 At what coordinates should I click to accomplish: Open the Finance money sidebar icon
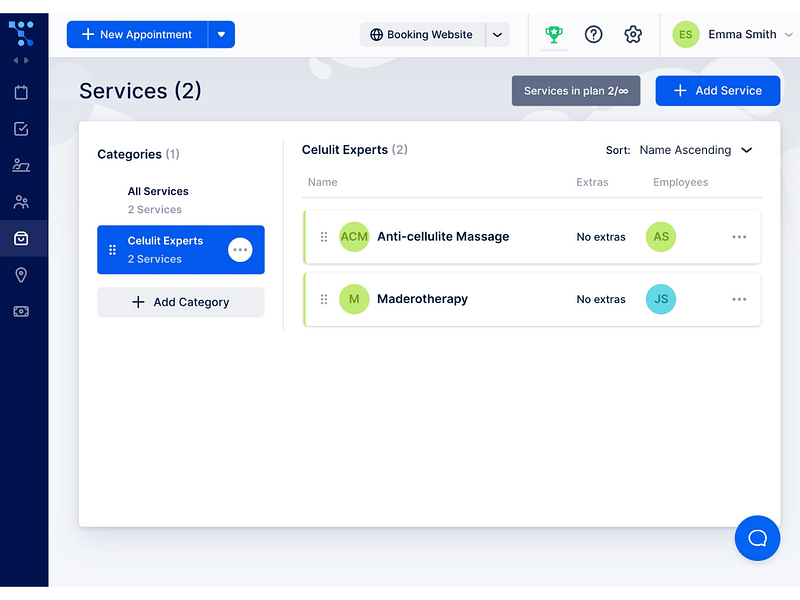[x=21, y=311]
